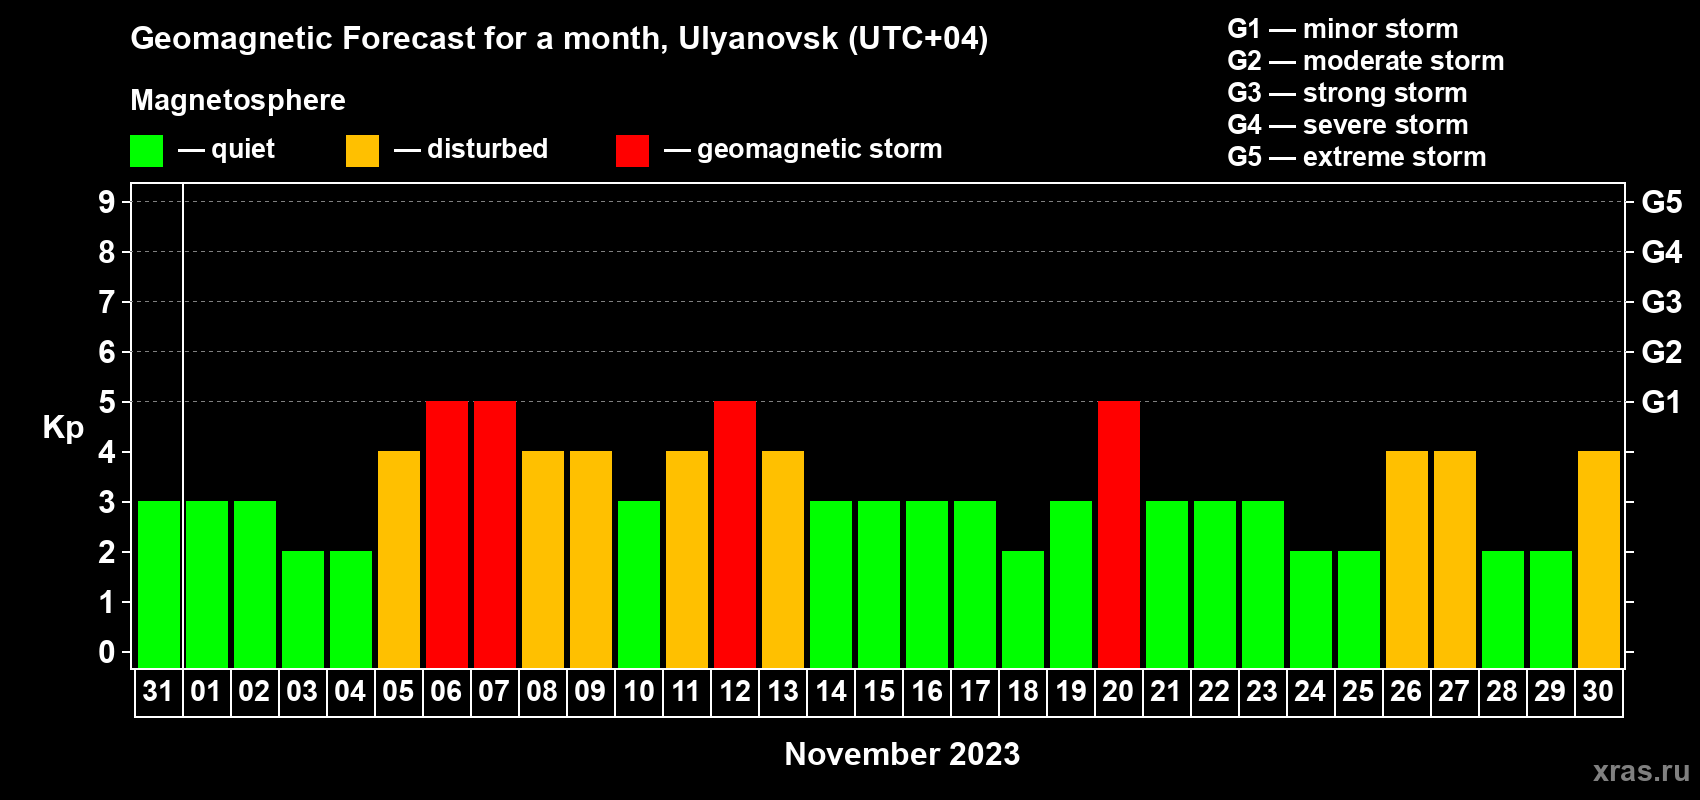Click the red geomagnetic storm legend swatch
This screenshot has width=1700, height=800.
click(632, 151)
